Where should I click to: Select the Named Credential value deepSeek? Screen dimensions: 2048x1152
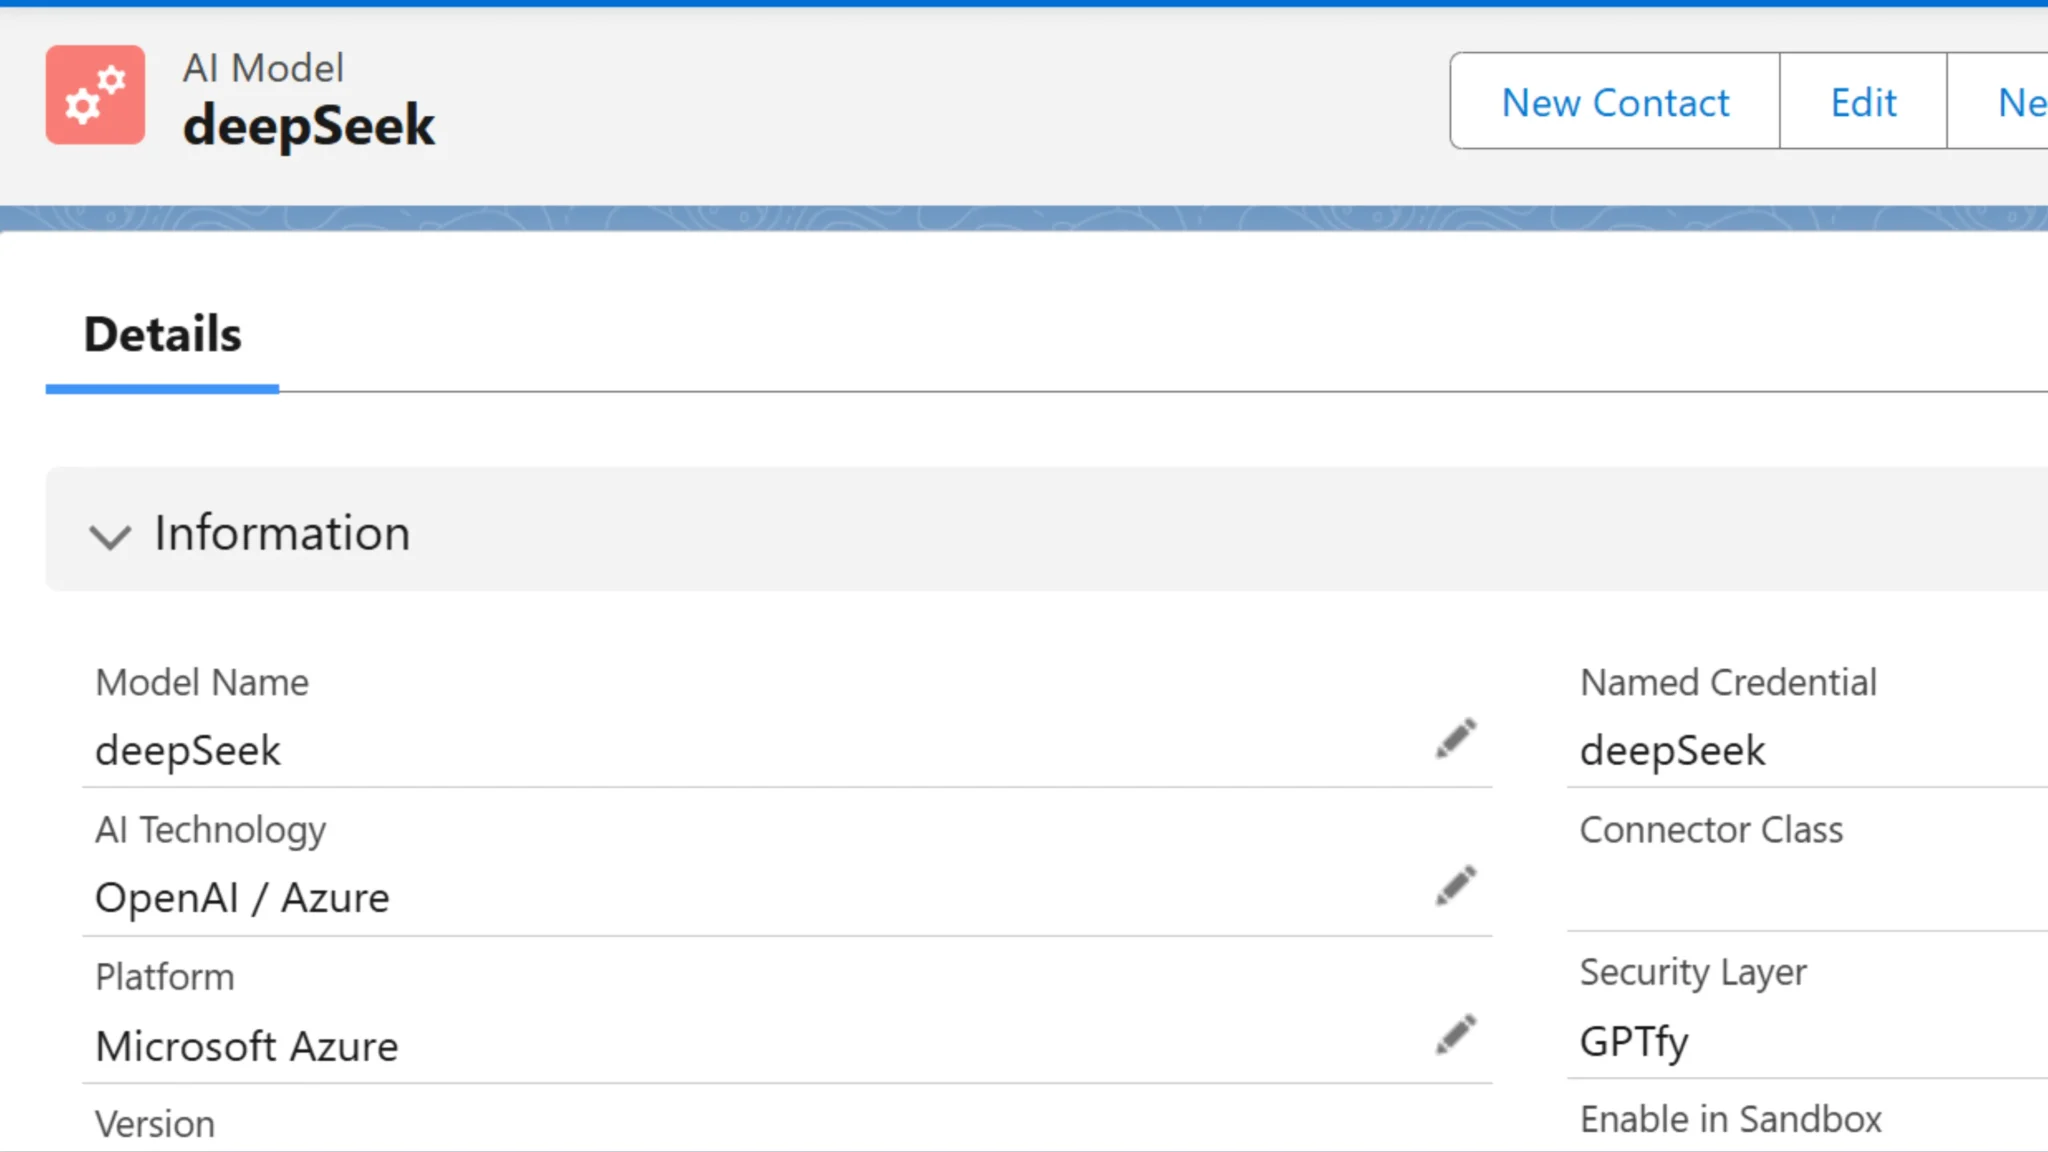click(x=1672, y=750)
